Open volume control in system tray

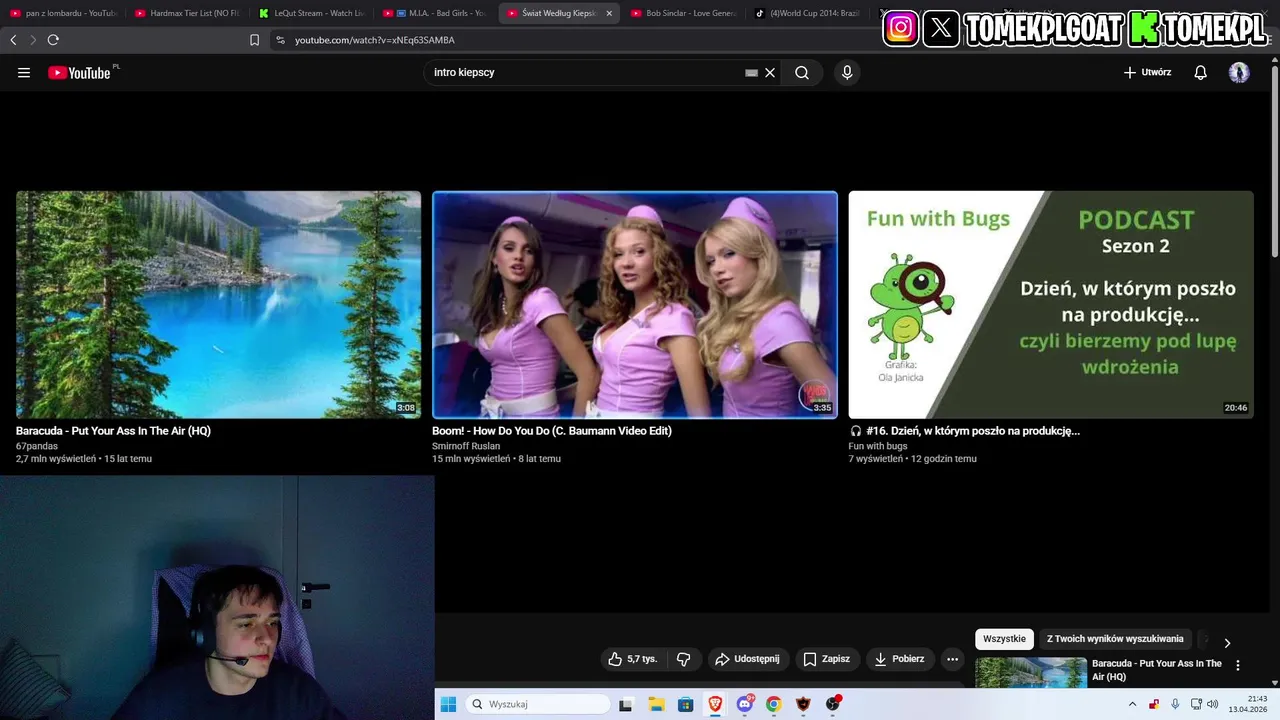click(1213, 704)
